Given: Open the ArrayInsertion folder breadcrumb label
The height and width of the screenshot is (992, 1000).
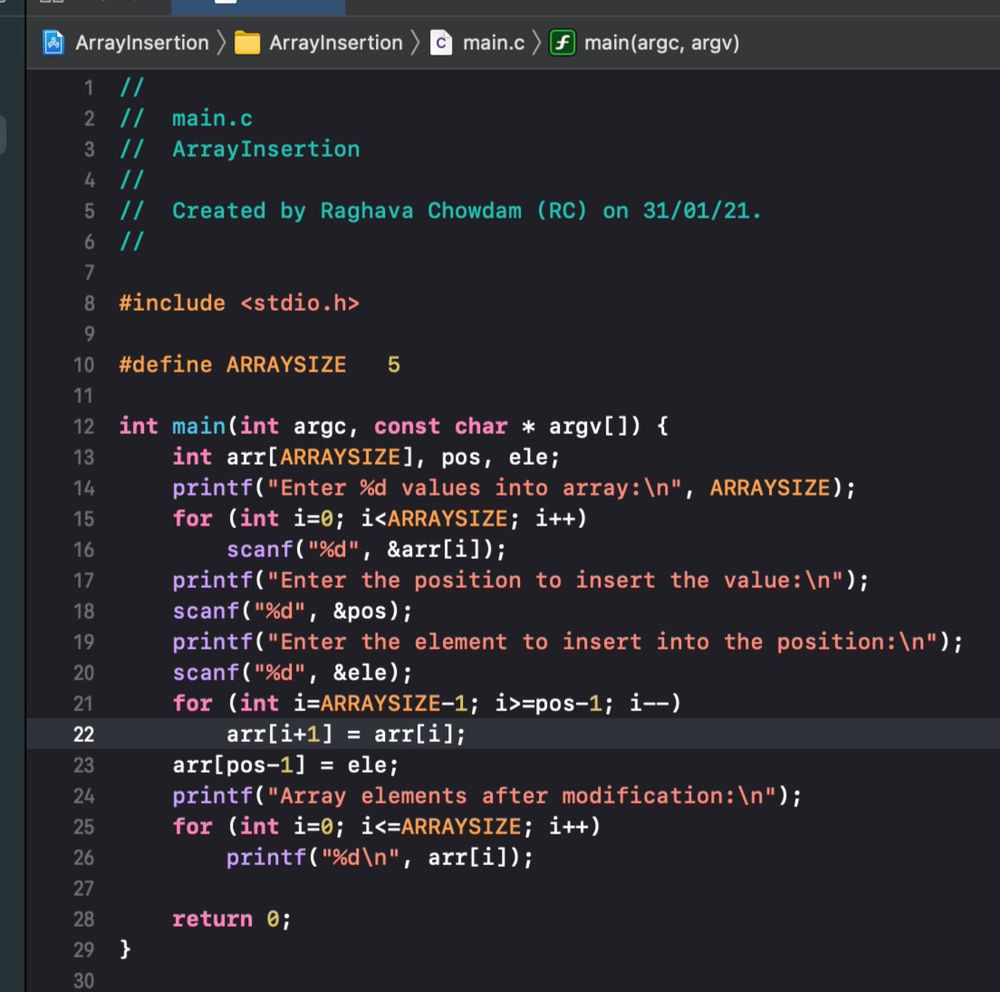Looking at the screenshot, I should [x=336, y=43].
